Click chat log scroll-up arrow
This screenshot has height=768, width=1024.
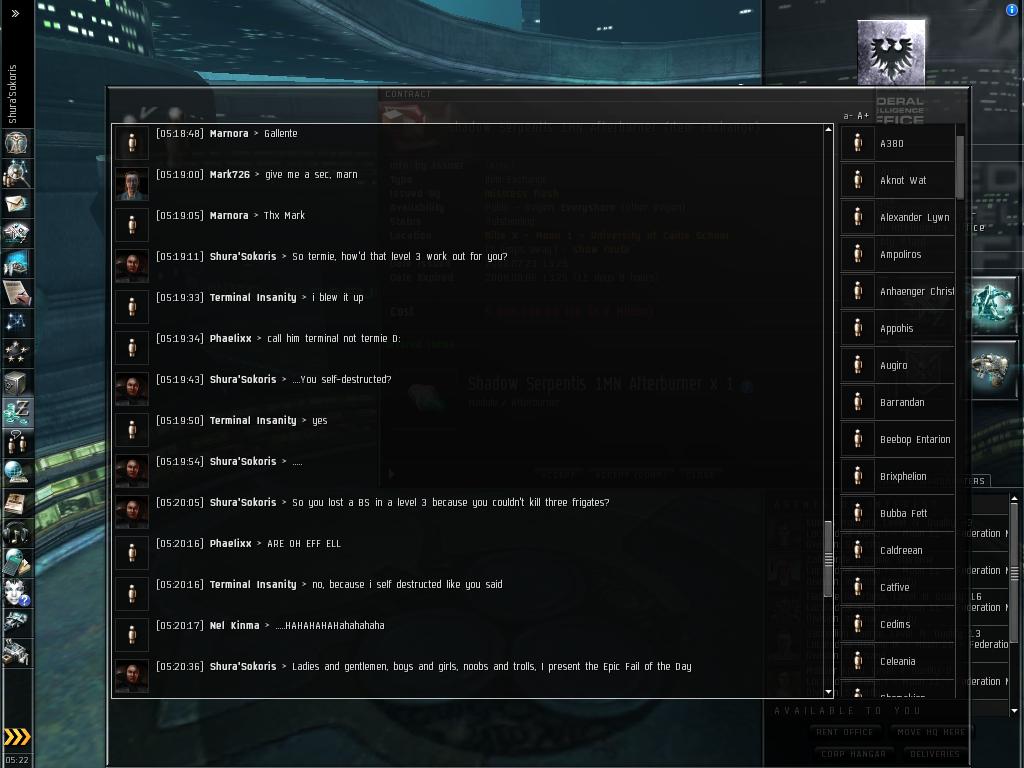coord(828,129)
